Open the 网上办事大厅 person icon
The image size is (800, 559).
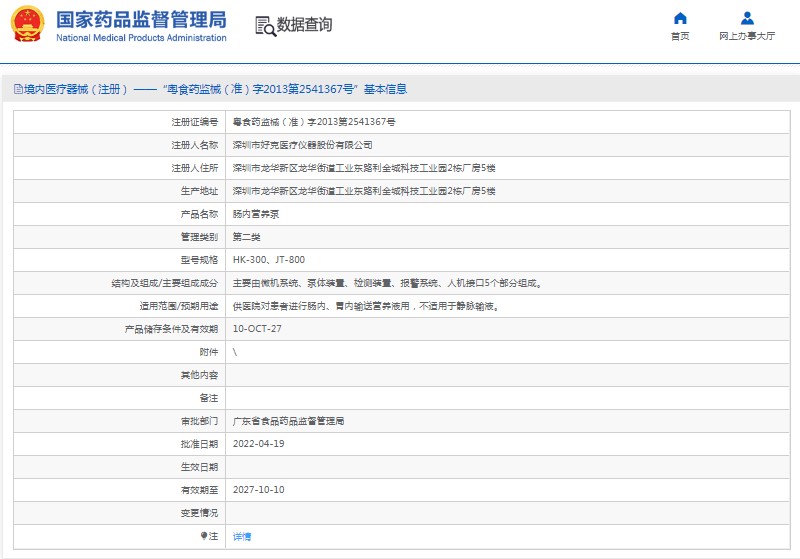[747, 18]
